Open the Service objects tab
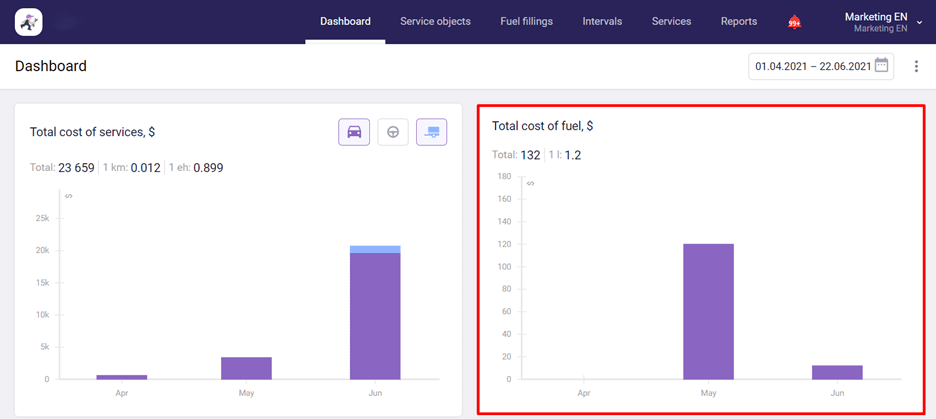Screen dimensions: 936x419 [435, 21]
